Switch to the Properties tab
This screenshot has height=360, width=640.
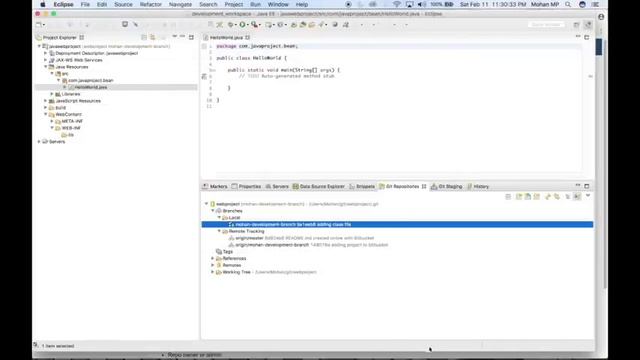click(246, 187)
